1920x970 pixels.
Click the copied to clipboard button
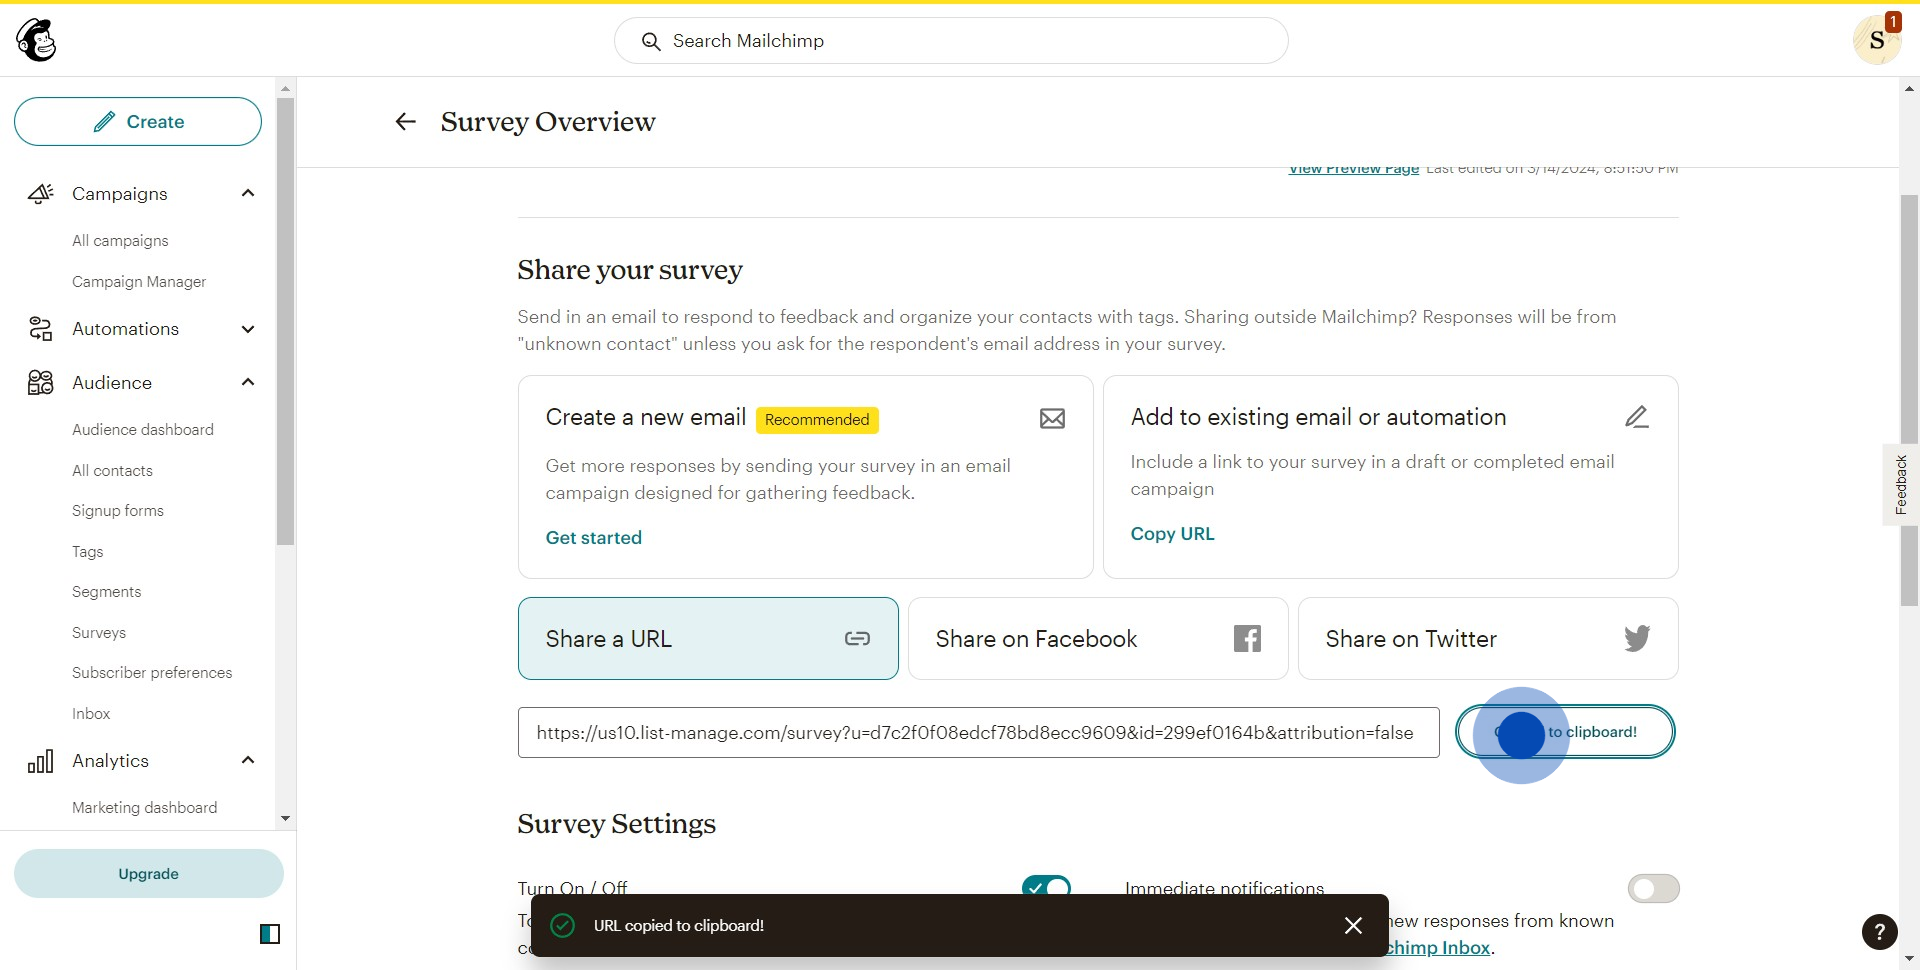coord(1565,732)
